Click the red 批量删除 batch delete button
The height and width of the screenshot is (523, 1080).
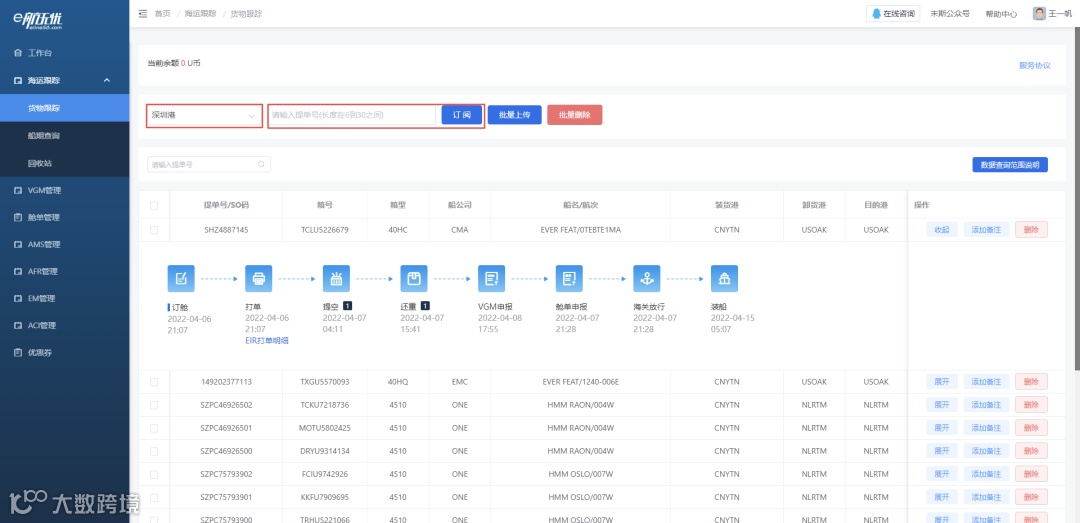574,115
